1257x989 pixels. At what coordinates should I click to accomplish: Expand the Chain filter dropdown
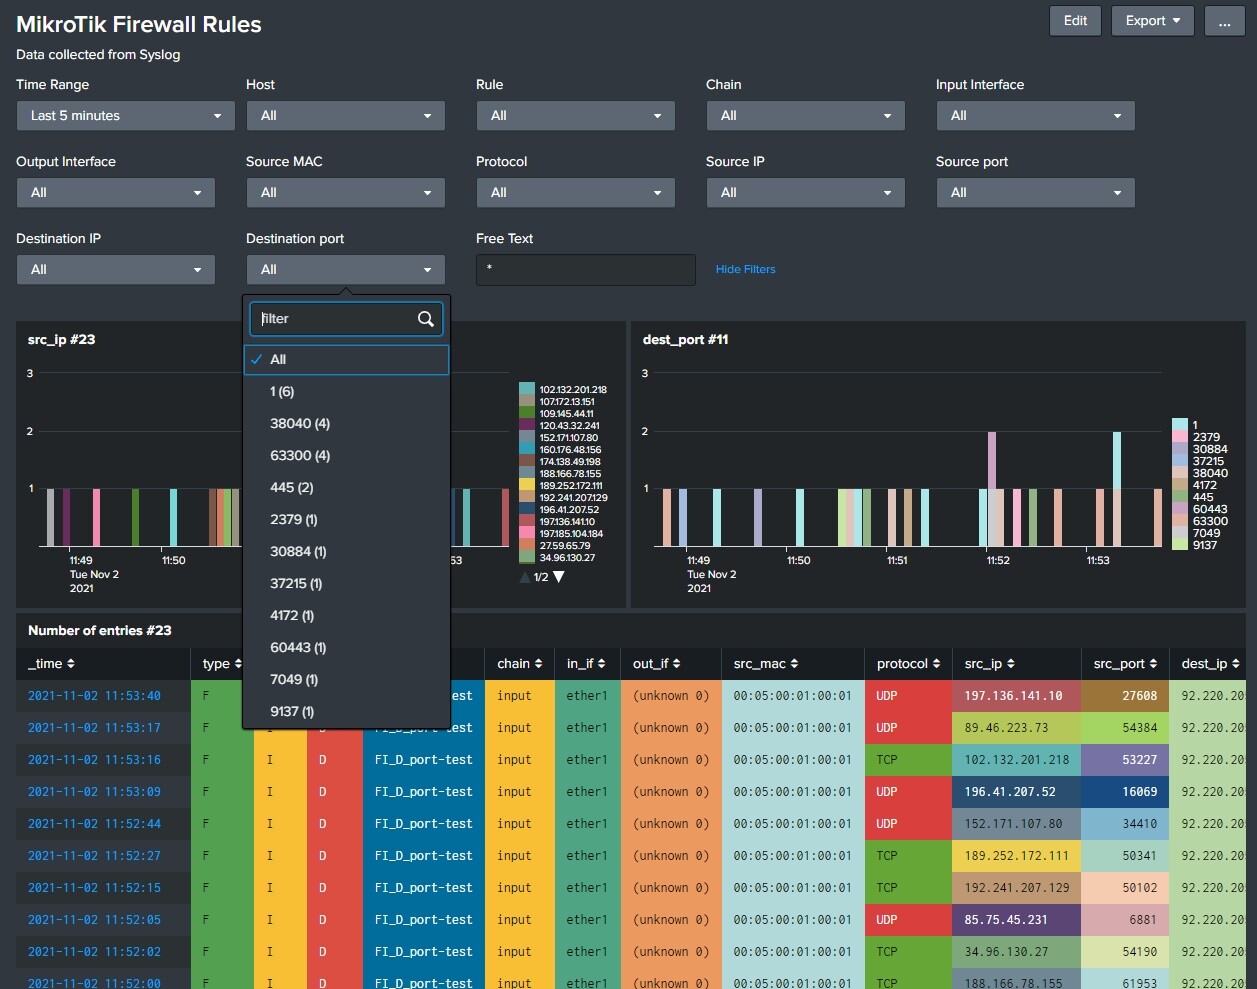(806, 116)
